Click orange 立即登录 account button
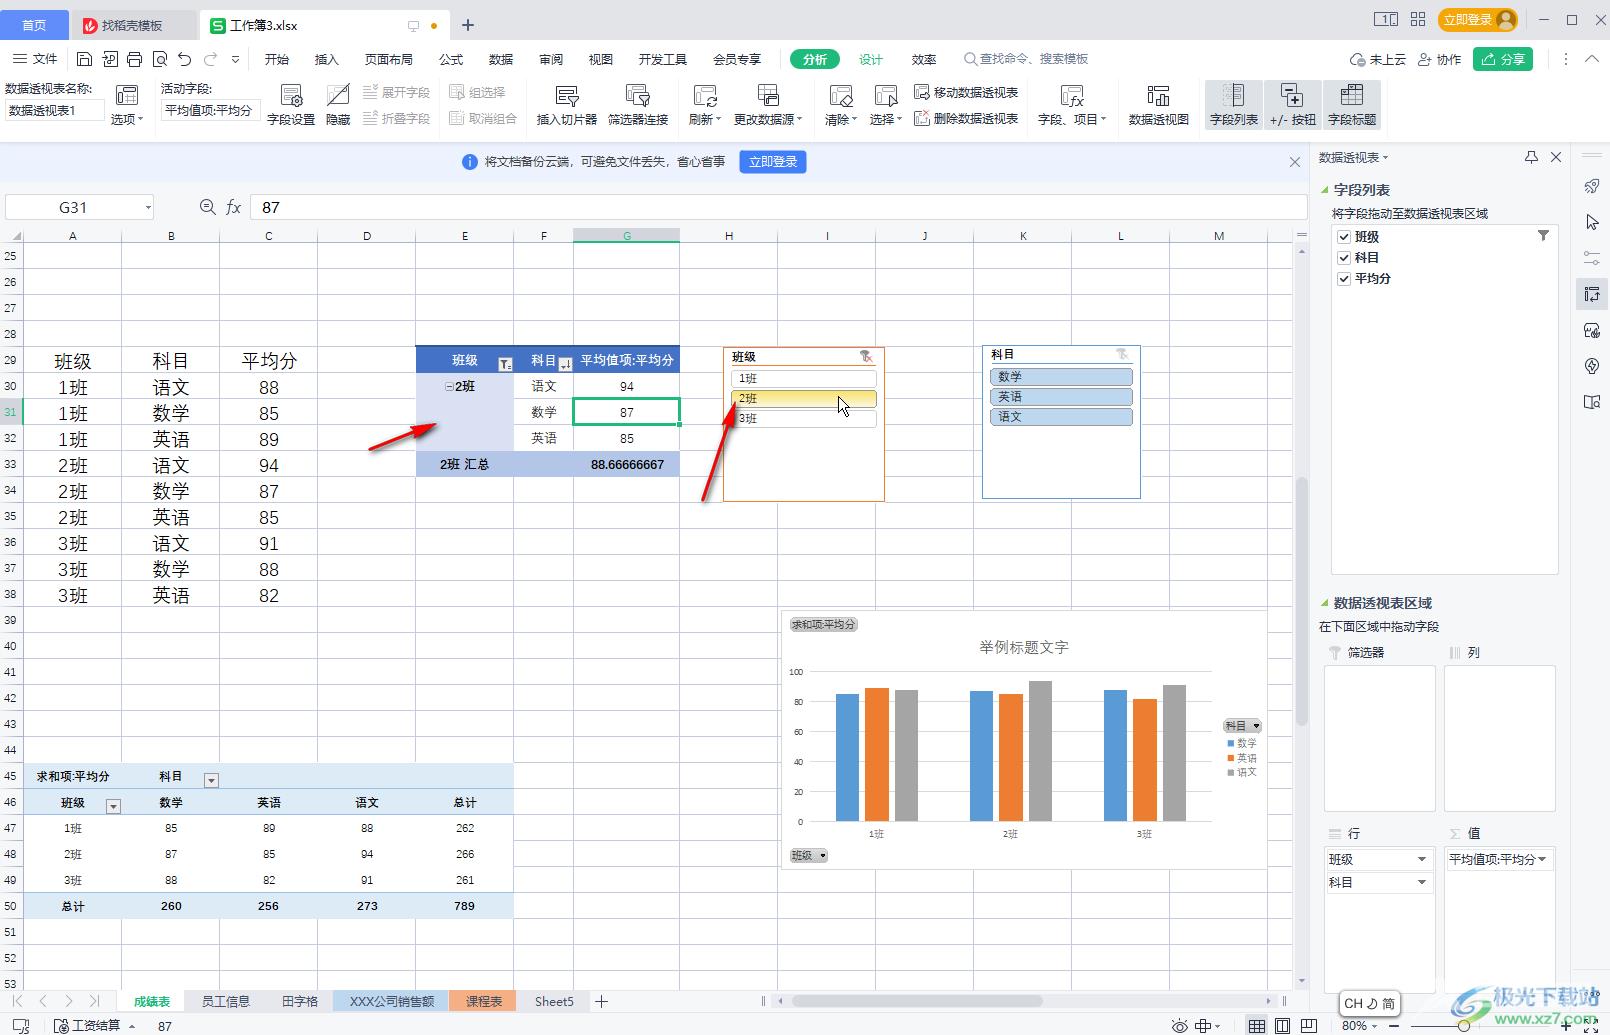The image size is (1610, 1035). tap(1477, 19)
